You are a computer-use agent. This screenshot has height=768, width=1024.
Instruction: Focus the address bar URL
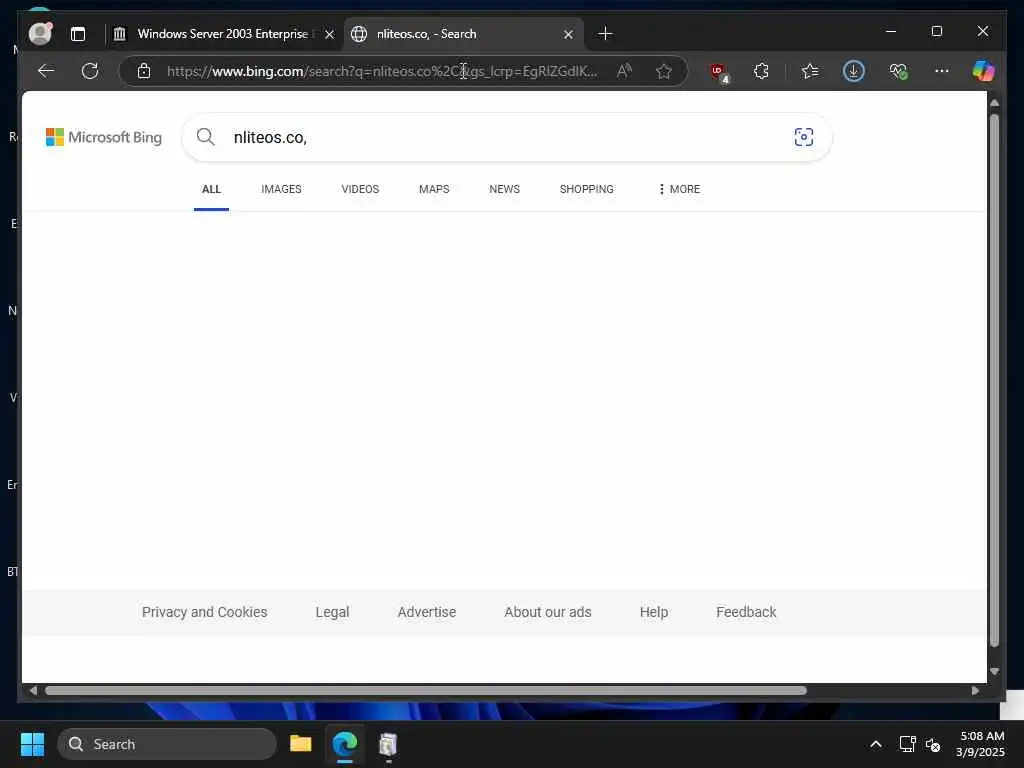coord(382,71)
